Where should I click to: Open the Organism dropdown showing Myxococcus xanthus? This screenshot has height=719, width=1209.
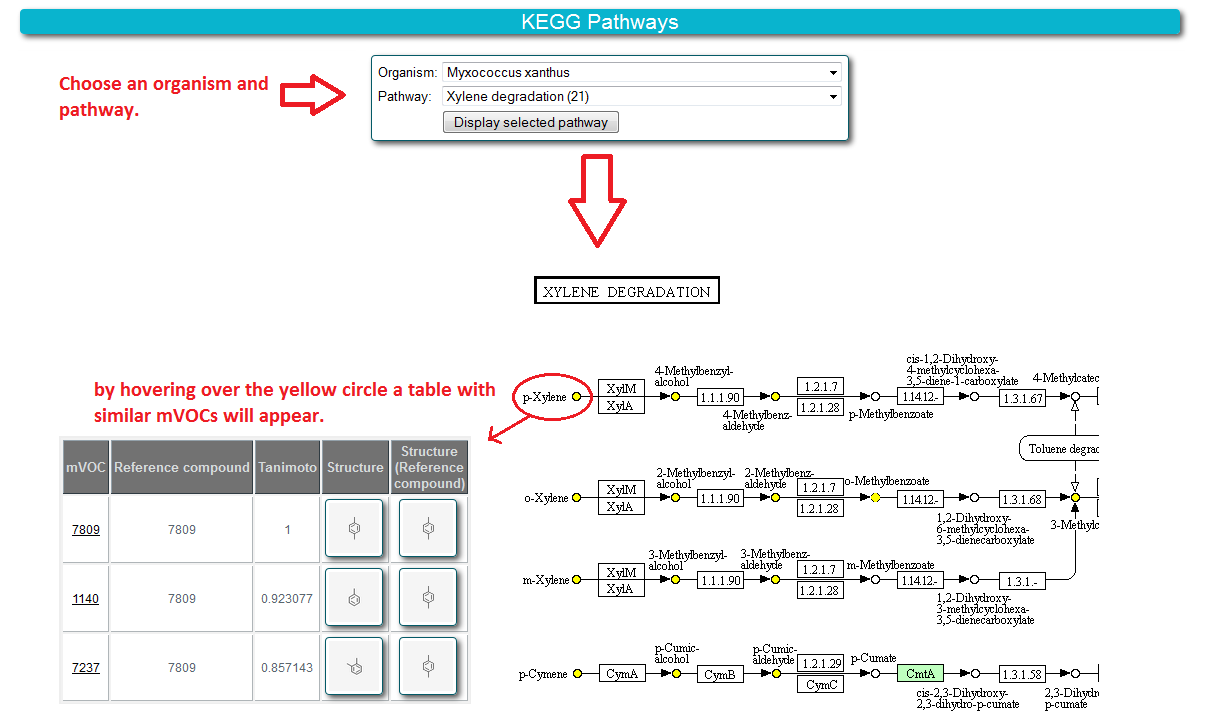click(641, 72)
